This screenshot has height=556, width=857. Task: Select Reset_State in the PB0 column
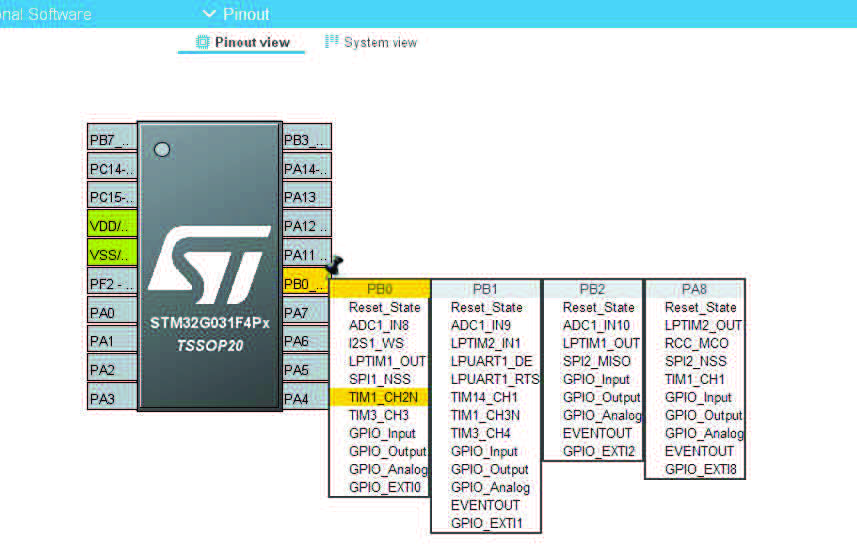click(x=384, y=307)
